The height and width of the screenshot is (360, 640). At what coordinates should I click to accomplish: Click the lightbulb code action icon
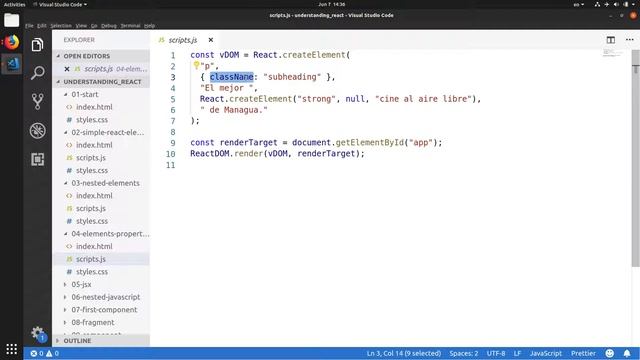coord(196,65)
